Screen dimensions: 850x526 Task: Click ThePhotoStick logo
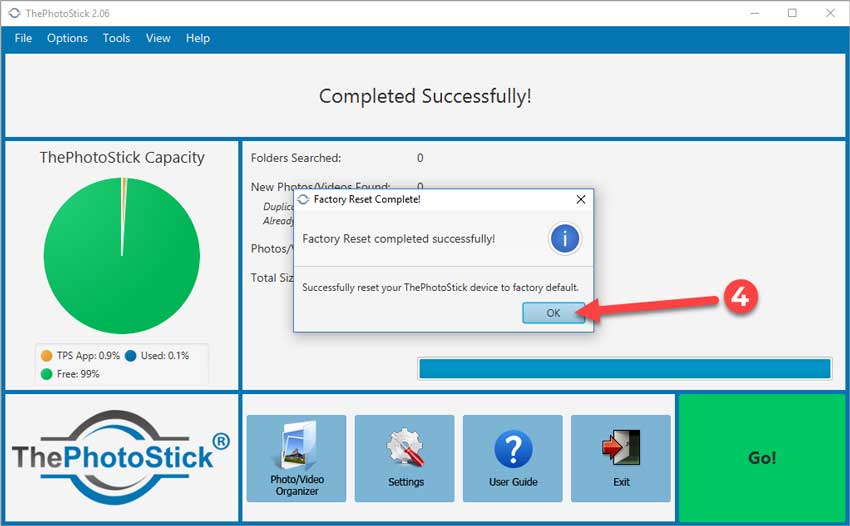(x=121, y=457)
